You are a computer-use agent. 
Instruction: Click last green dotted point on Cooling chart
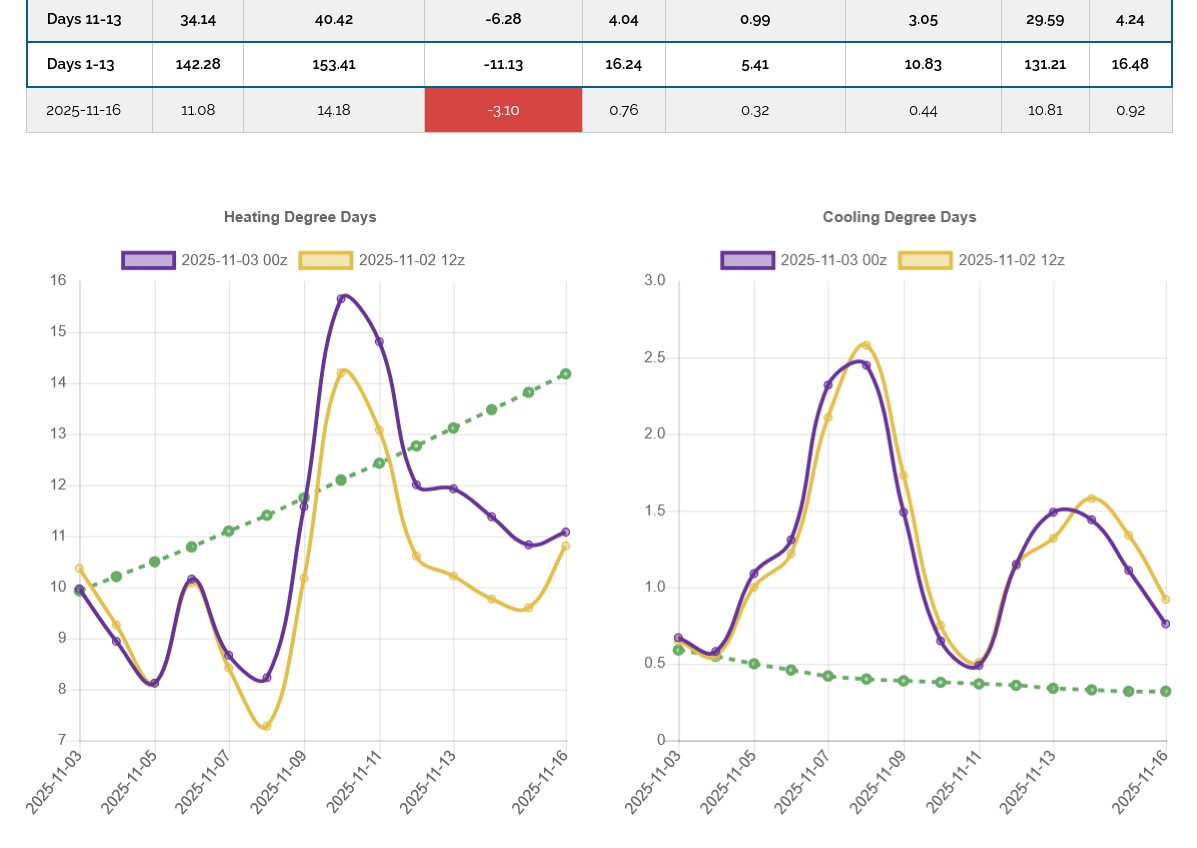[1166, 691]
